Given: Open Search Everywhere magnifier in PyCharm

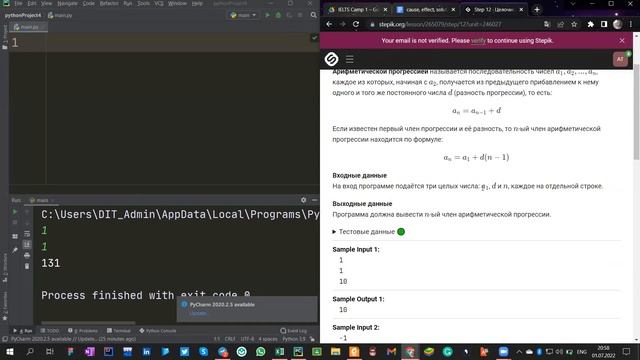Looking at the screenshot, I should coord(313,15).
